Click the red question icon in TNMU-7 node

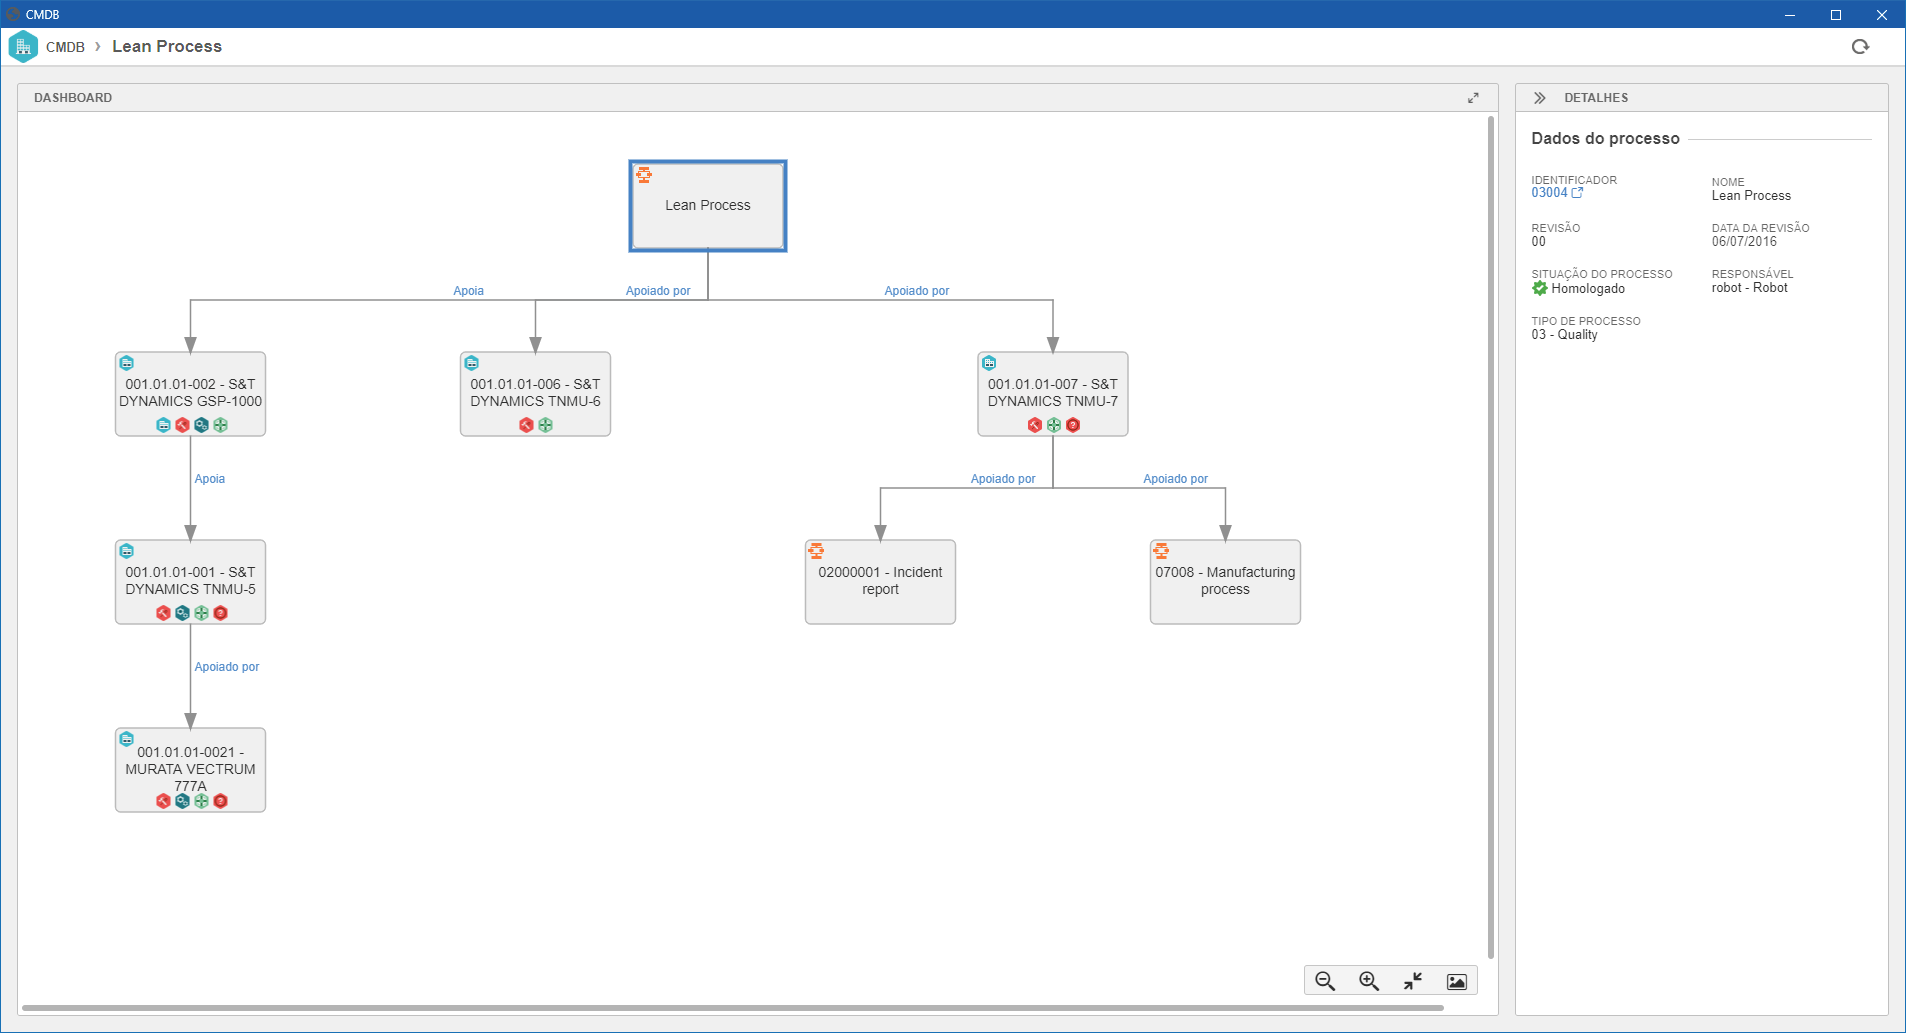click(x=1073, y=425)
